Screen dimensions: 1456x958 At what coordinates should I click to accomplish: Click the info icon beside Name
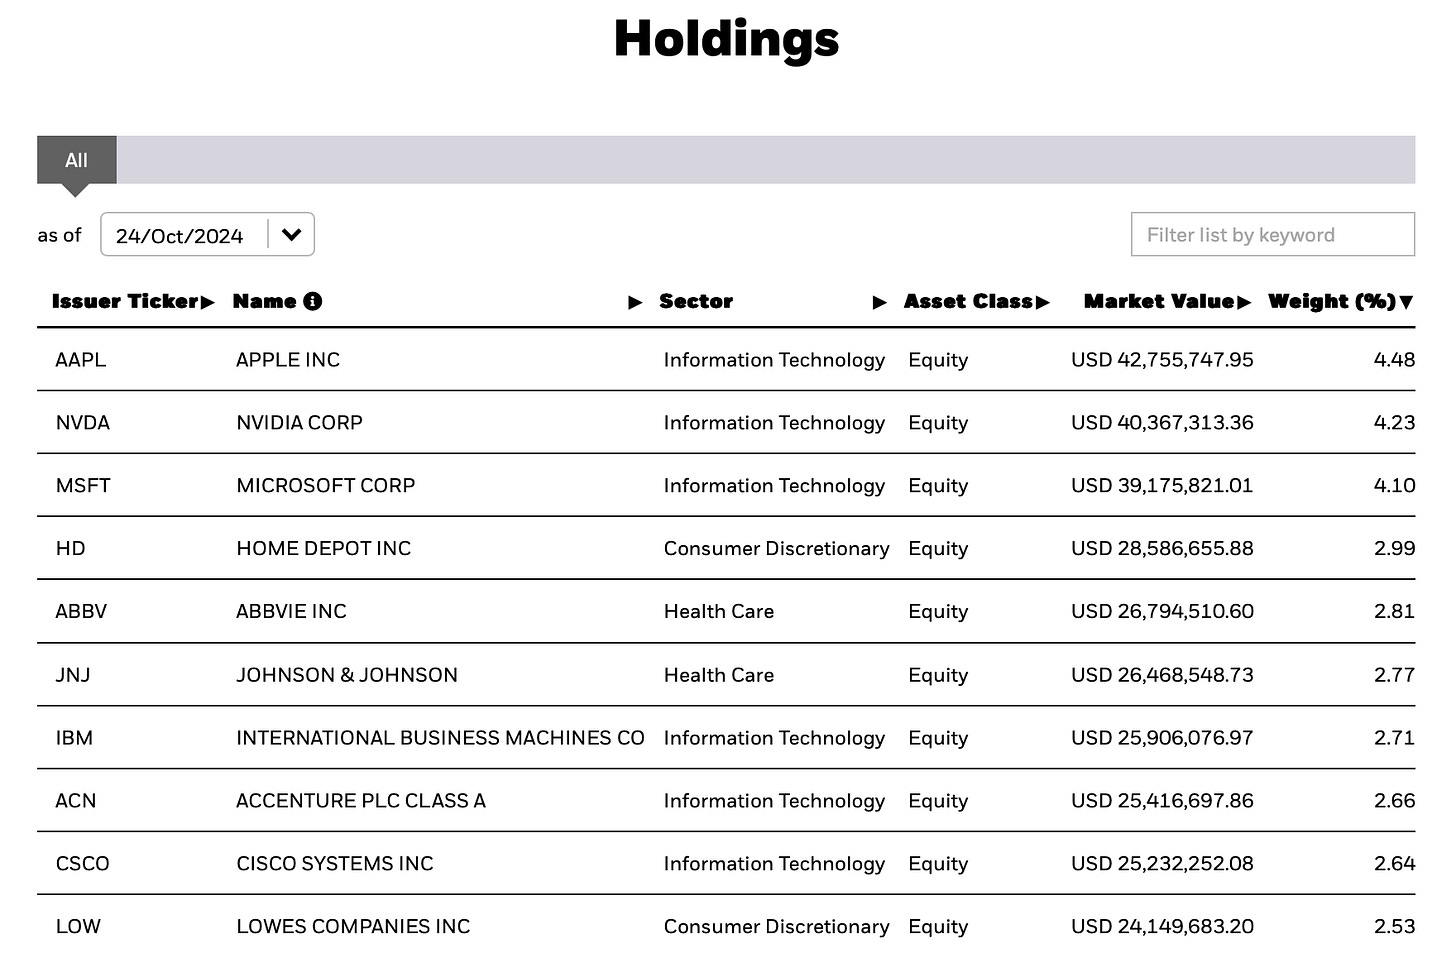click(x=313, y=301)
